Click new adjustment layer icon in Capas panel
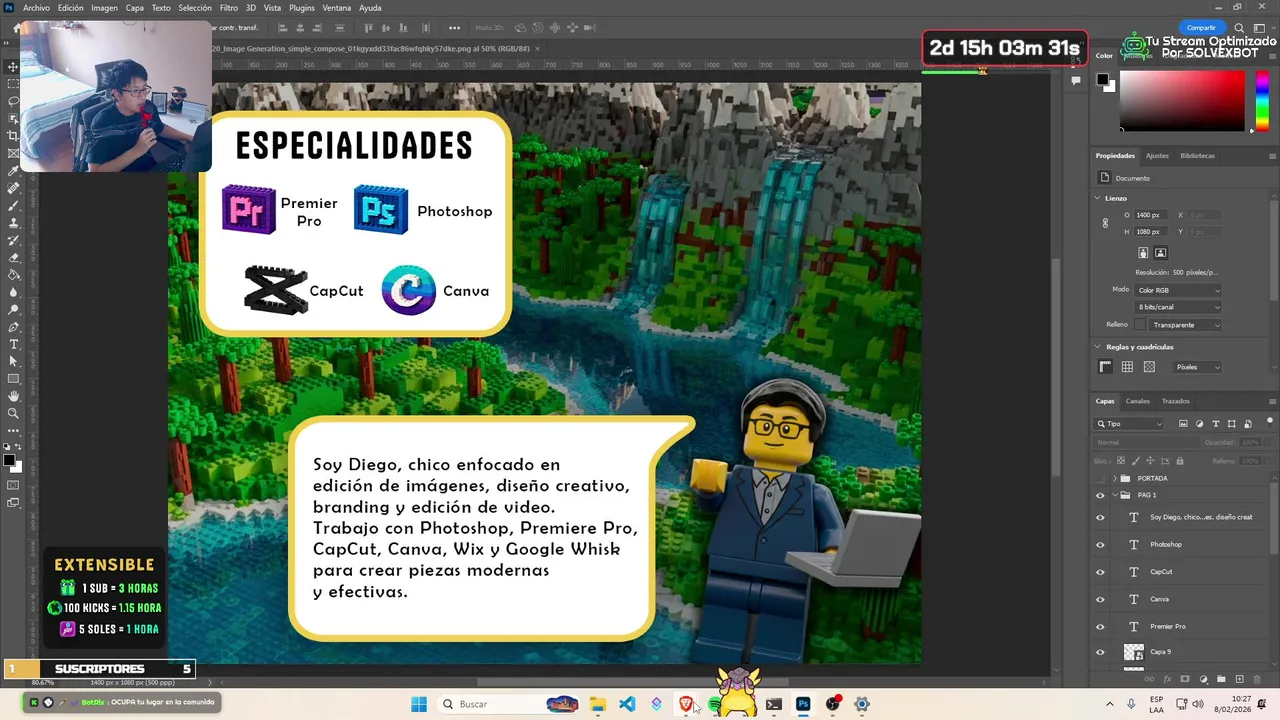 [1204, 679]
